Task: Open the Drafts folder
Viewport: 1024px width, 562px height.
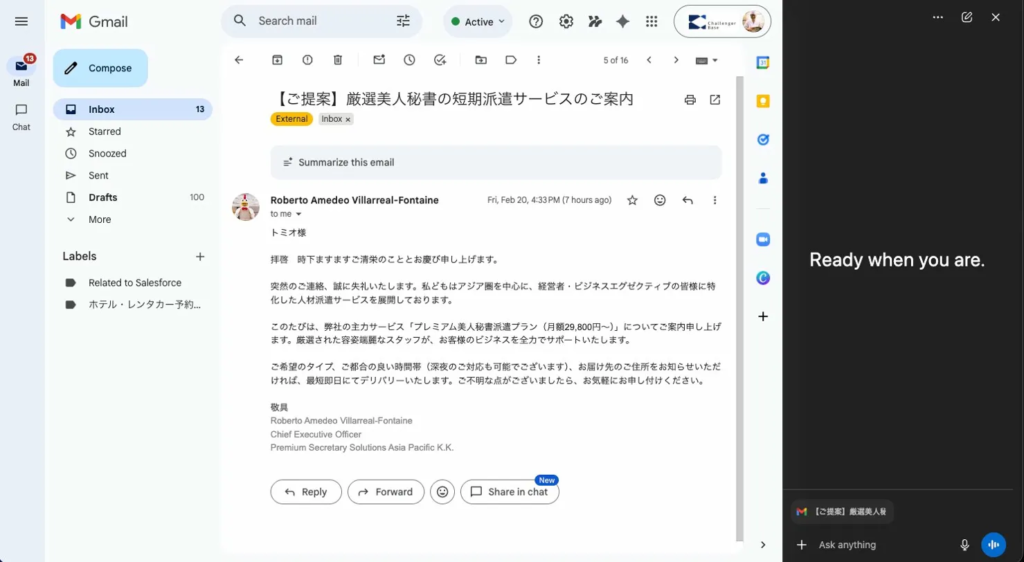Action: [x=103, y=197]
